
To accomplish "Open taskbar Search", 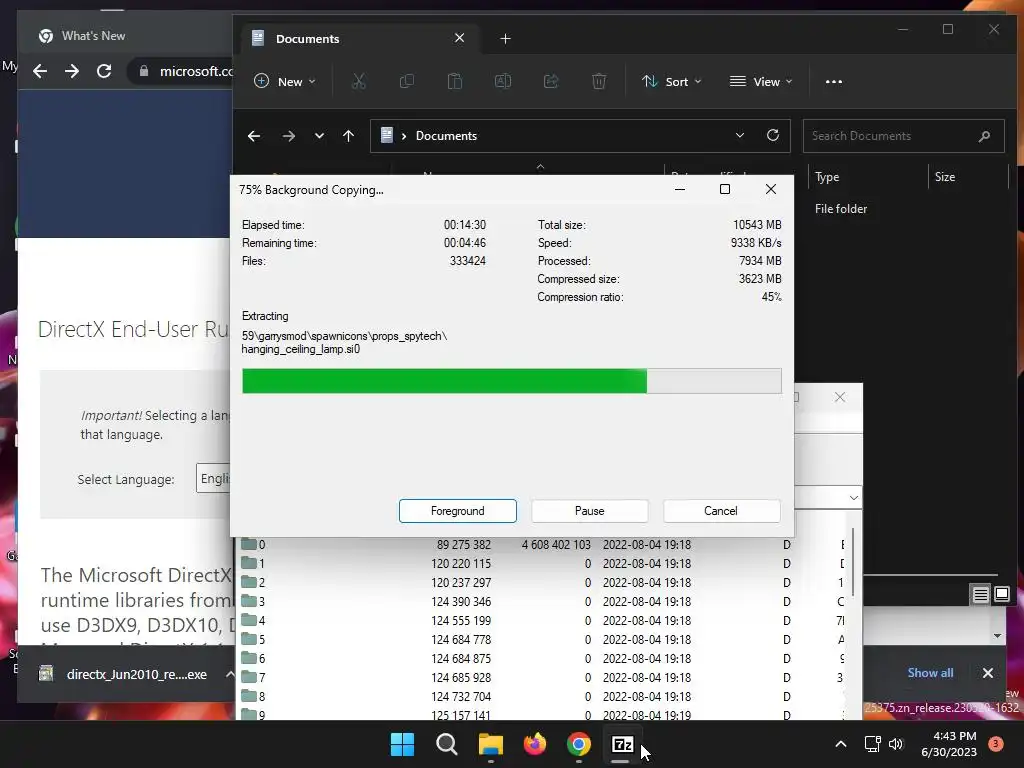I will pos(447,744).
